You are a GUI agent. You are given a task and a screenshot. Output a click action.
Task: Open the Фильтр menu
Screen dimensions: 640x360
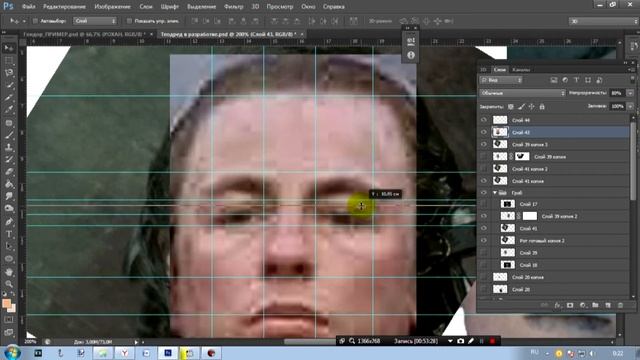click(233, 7)
